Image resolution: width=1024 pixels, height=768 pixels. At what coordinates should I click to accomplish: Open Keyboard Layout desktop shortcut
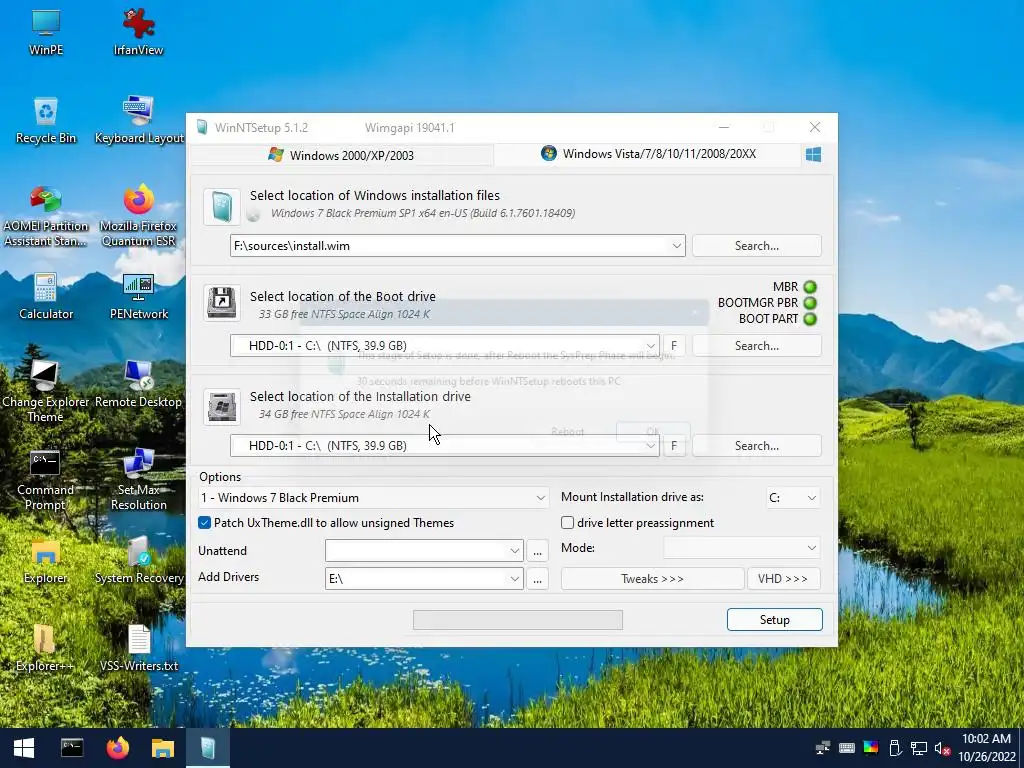138,120
